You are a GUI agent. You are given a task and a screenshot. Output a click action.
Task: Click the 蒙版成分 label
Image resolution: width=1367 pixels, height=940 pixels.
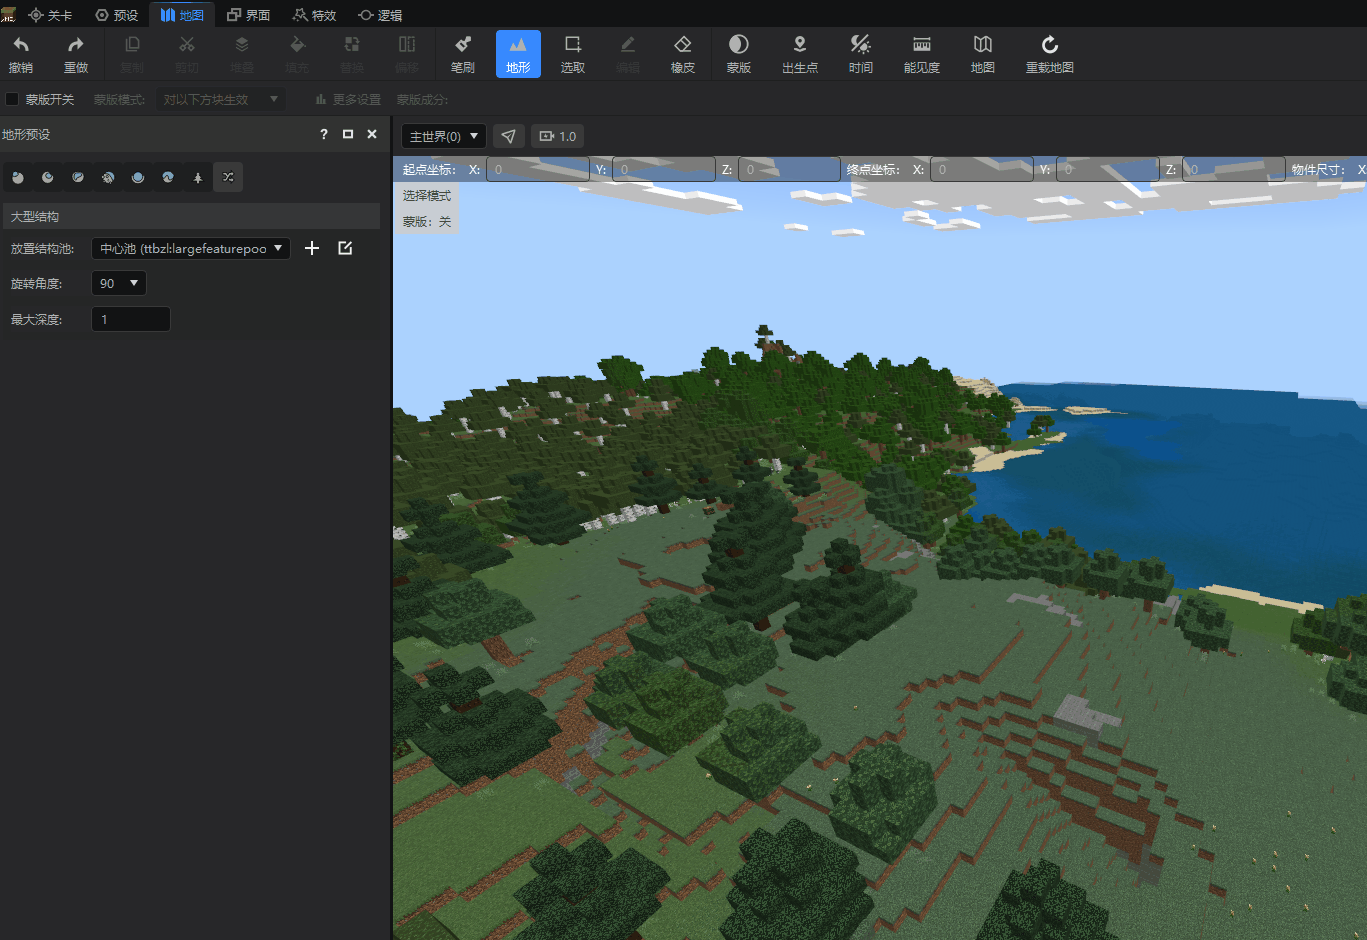[x=422, y=99]
